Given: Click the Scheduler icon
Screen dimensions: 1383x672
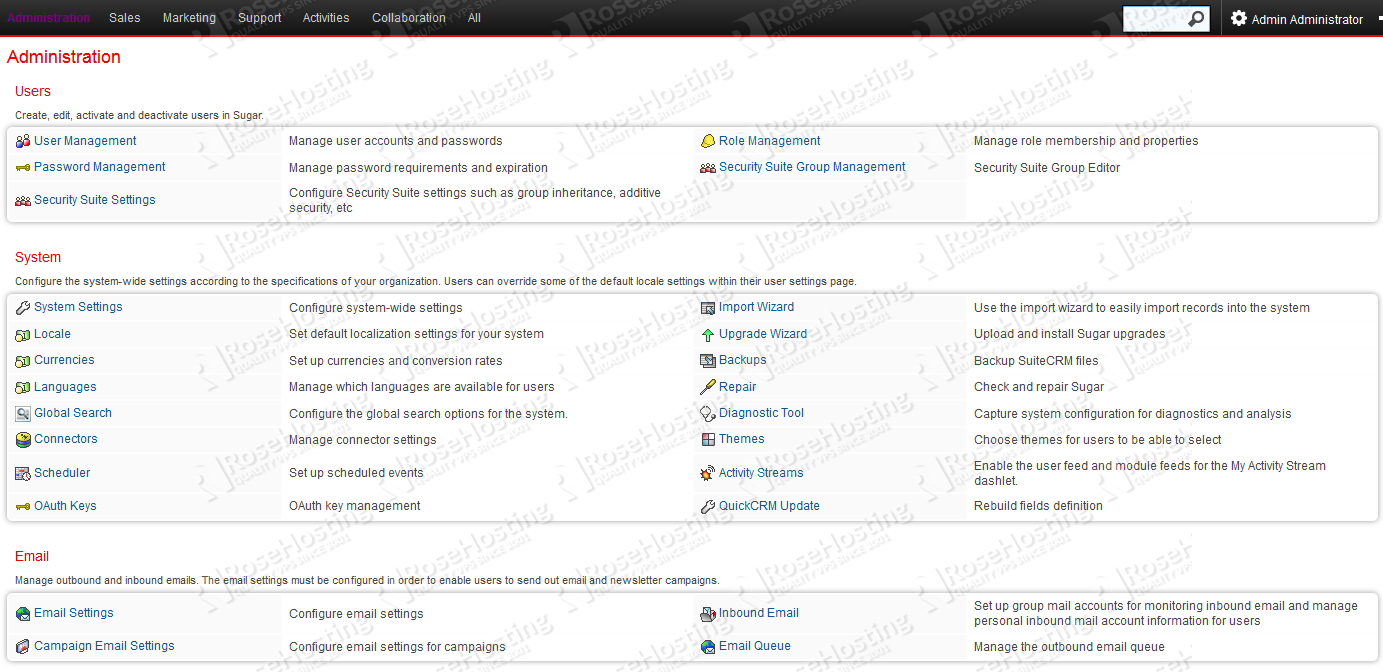Looking at the screenshot, I should [23, 473].
